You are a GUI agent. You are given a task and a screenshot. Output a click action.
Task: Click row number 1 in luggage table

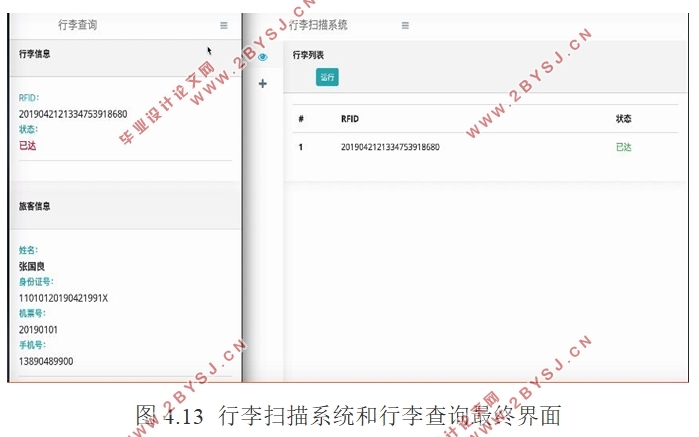point(301,147)
